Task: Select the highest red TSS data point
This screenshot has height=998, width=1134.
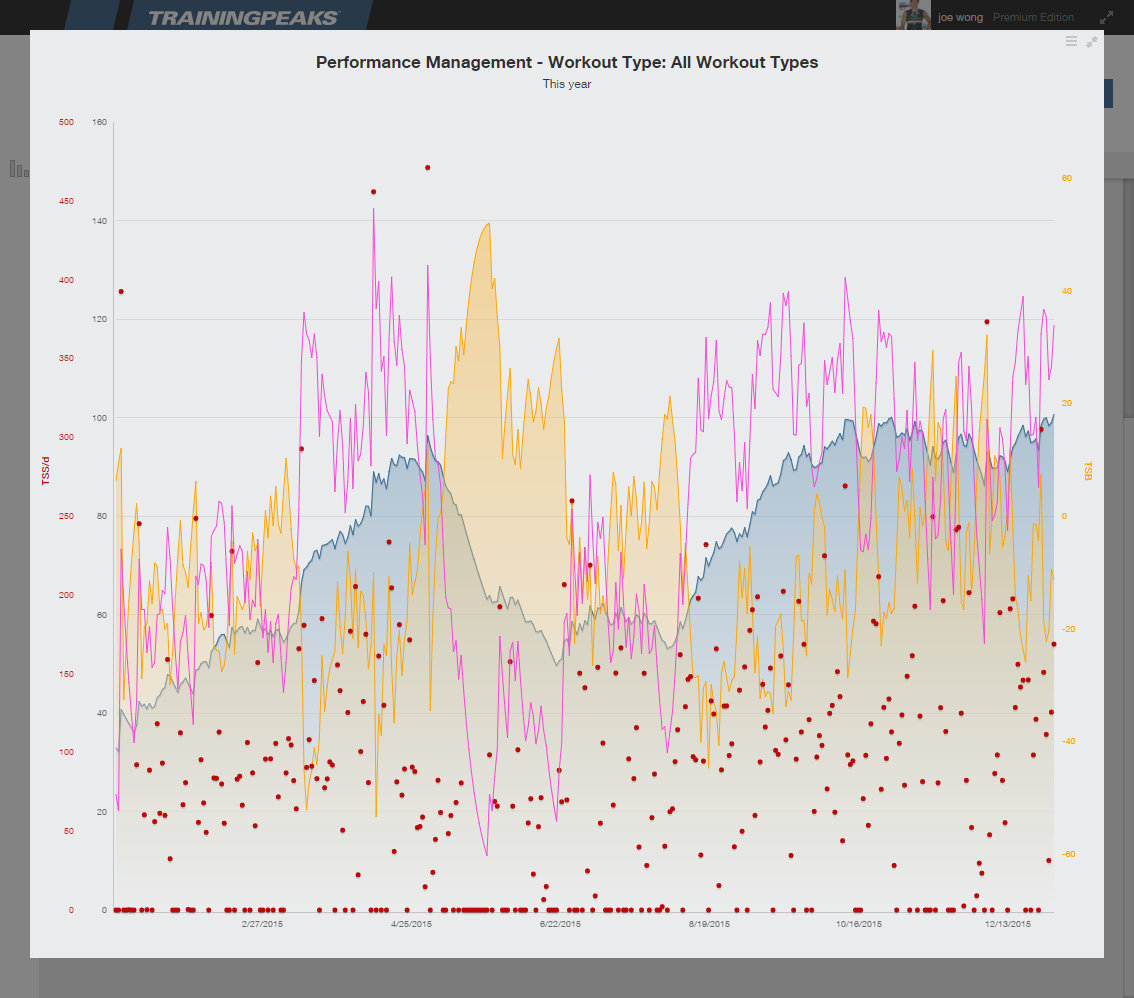Action: pos(427,168)
